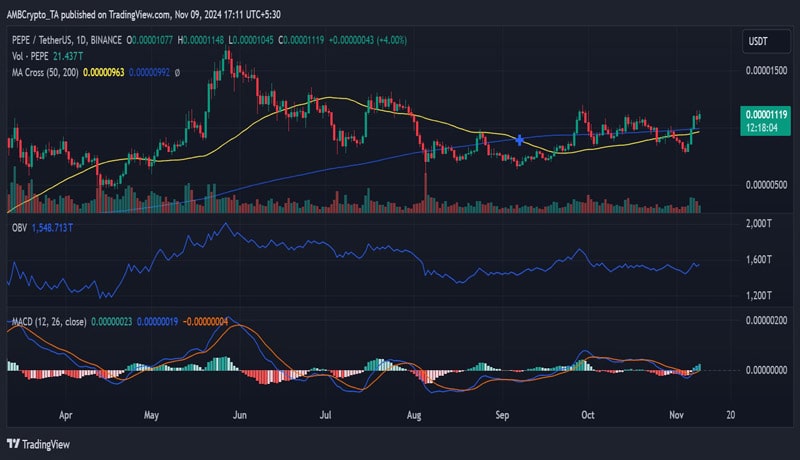This screenshot has width=800, height=460.
Task: Click the OBV indicator label
Action: point(19,227)
